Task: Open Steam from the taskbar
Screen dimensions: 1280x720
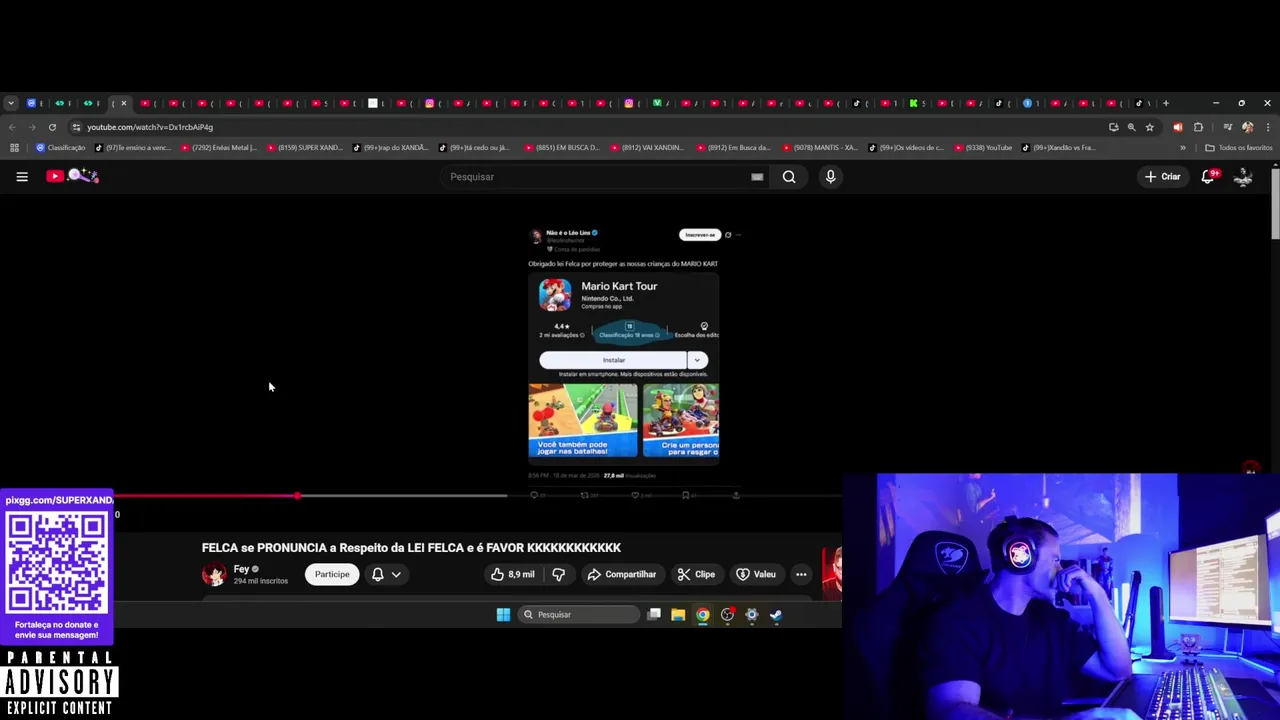Action: pos(776,615)
